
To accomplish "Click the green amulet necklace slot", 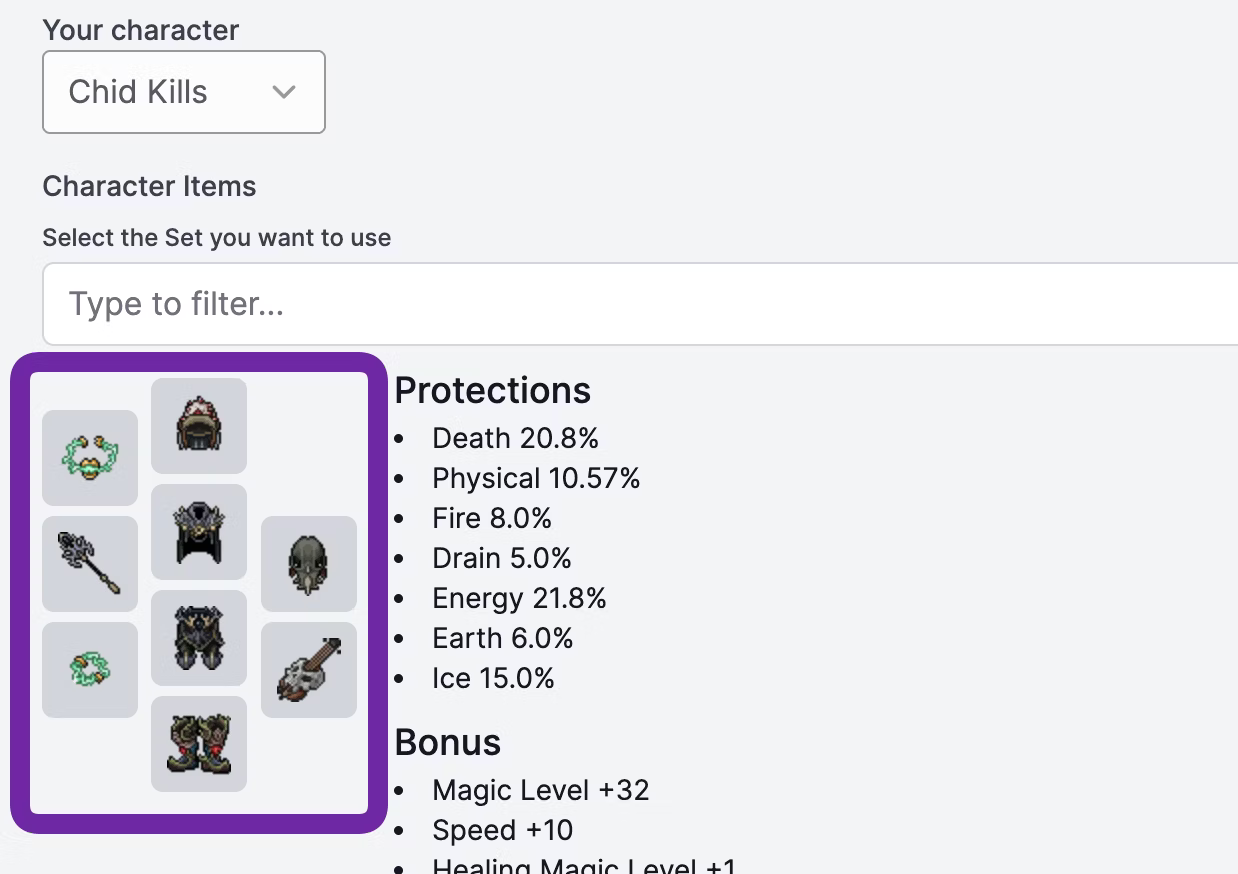I will coord(90,457).
